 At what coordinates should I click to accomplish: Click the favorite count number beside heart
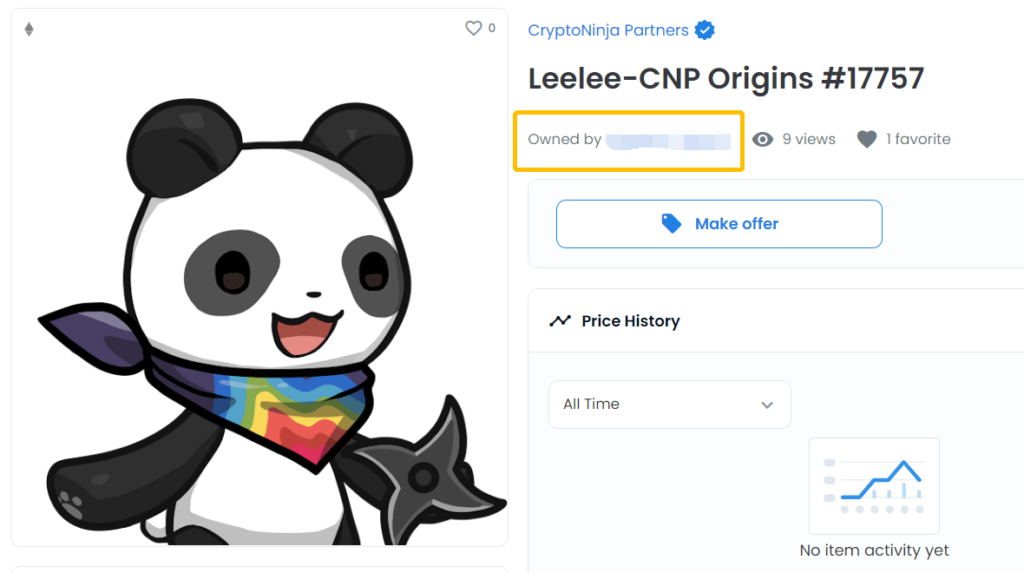click(492, 28)
